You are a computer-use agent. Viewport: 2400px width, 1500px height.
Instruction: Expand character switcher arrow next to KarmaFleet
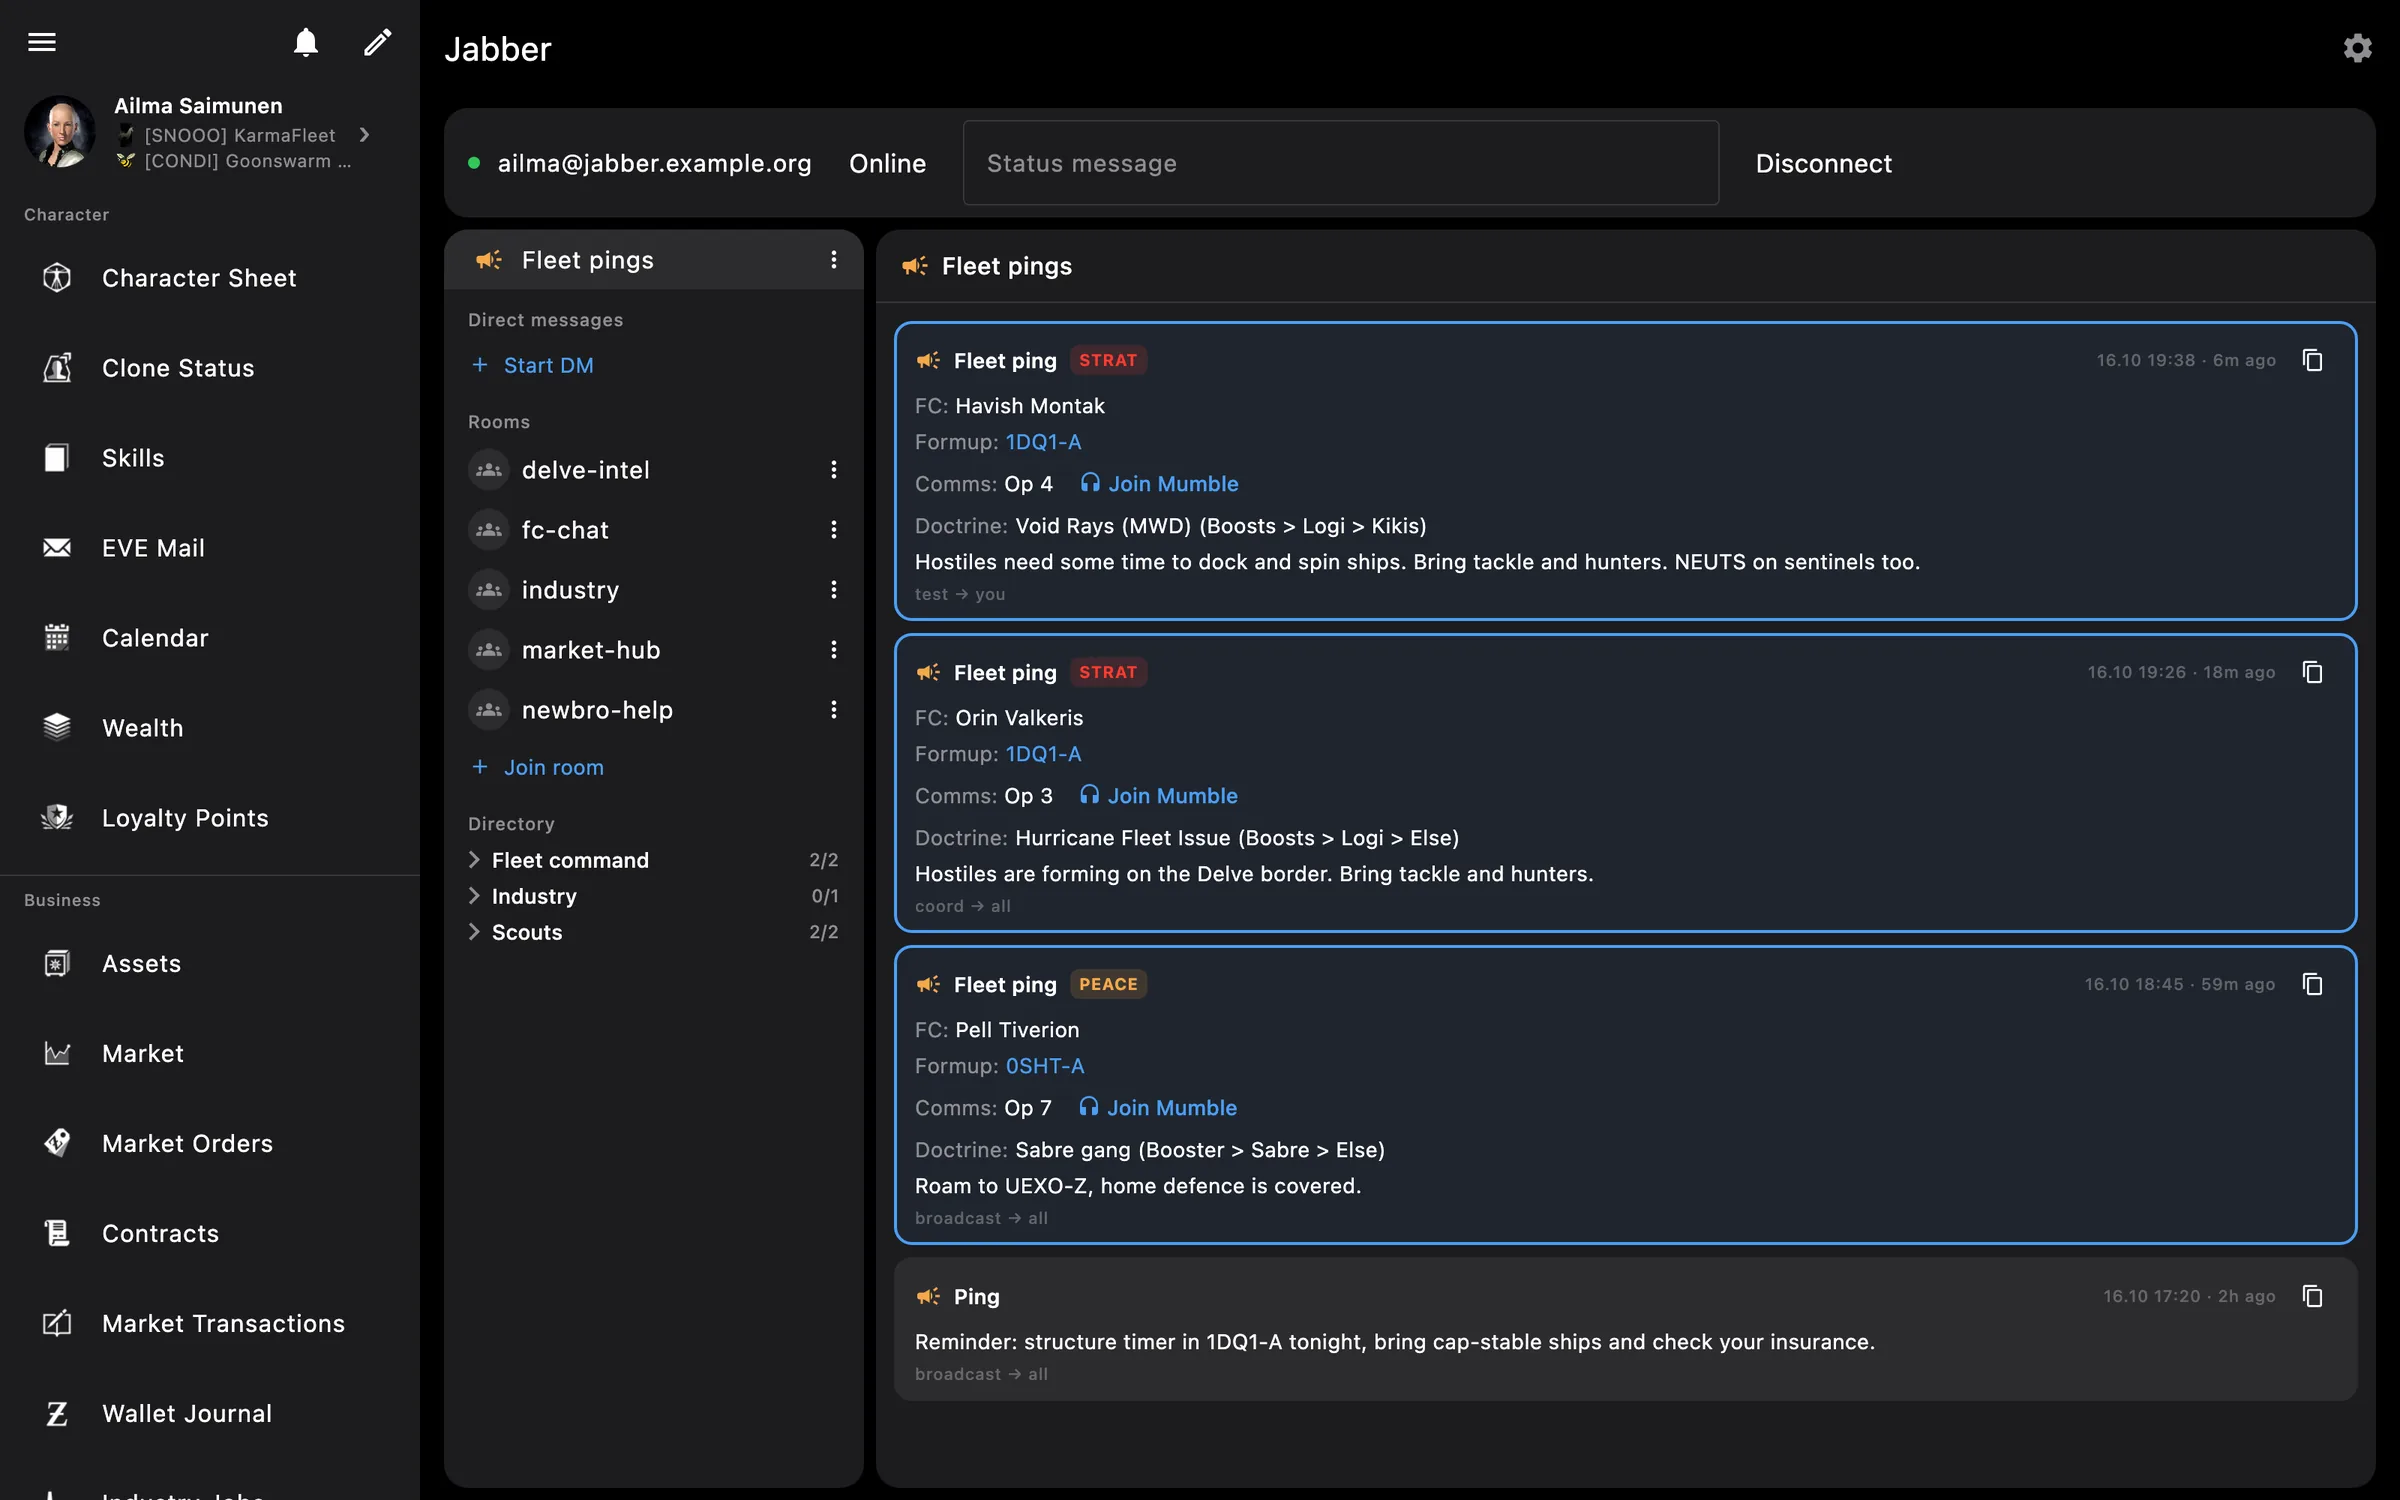tap(365, 135)
